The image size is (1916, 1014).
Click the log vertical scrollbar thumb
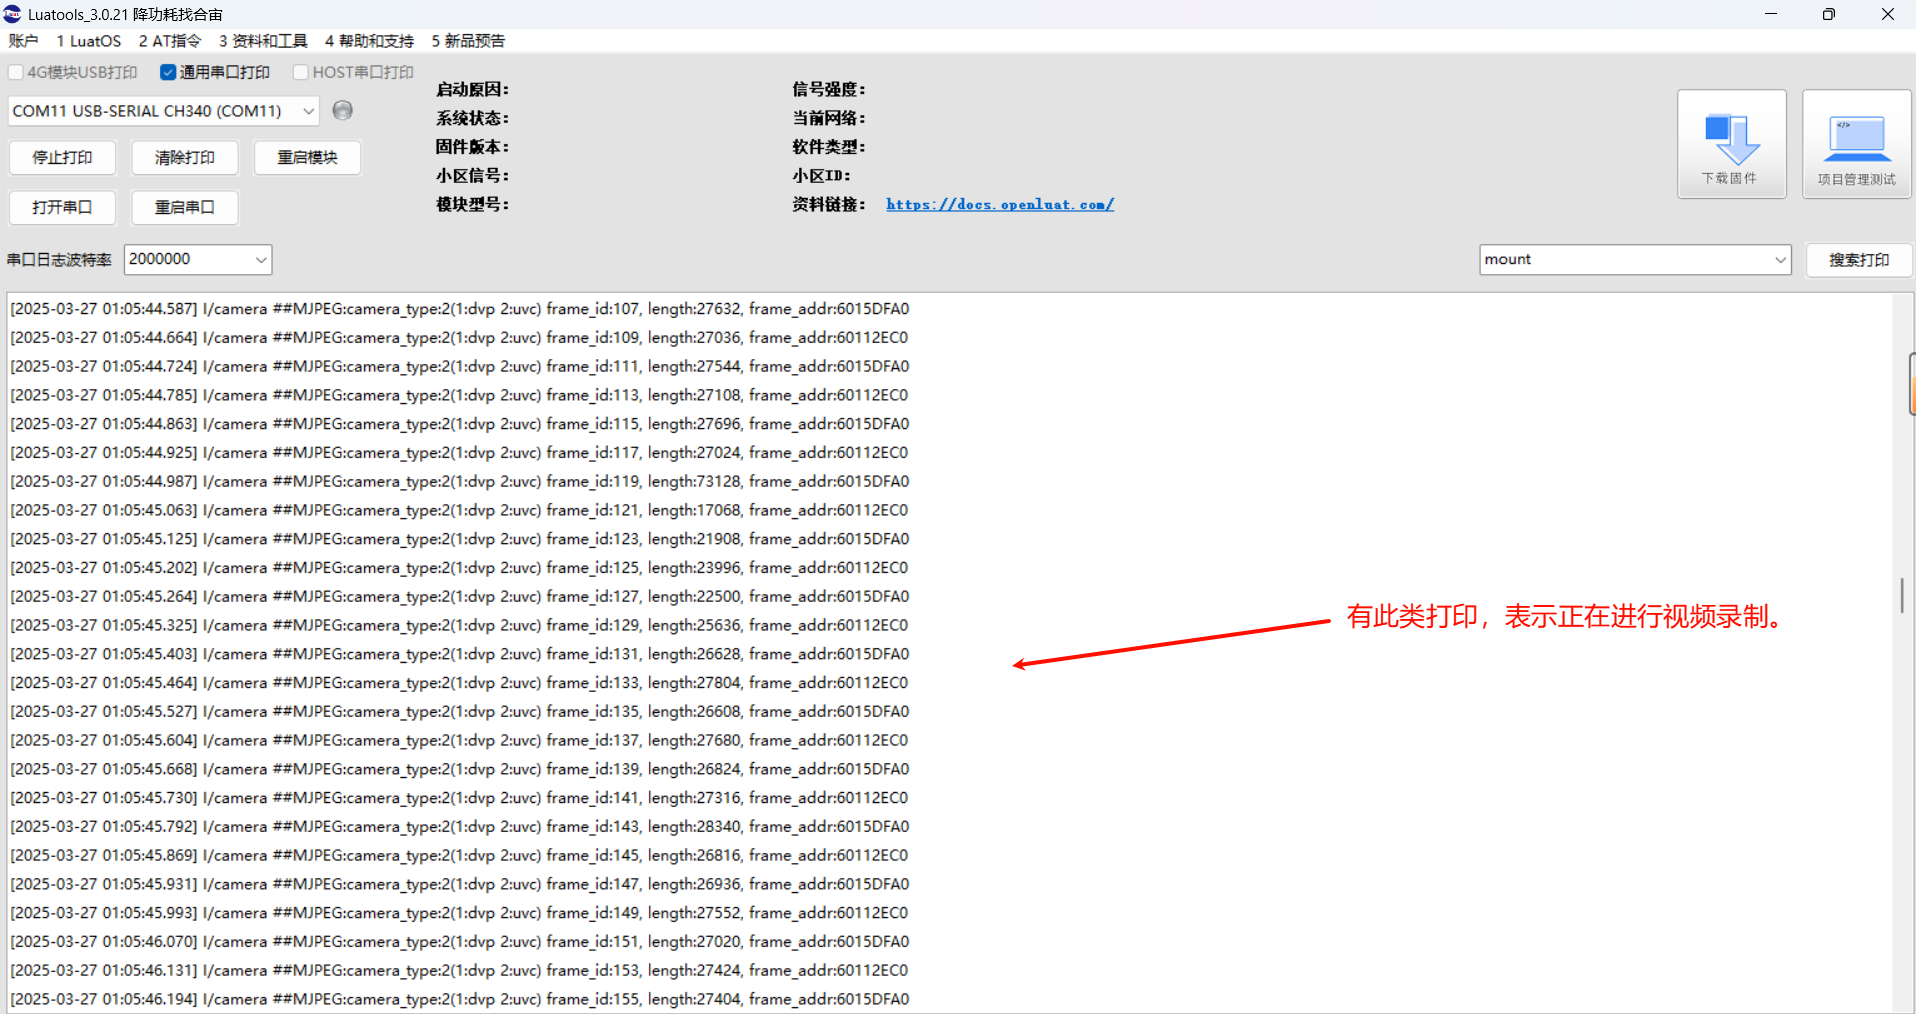pos(1902,596)
